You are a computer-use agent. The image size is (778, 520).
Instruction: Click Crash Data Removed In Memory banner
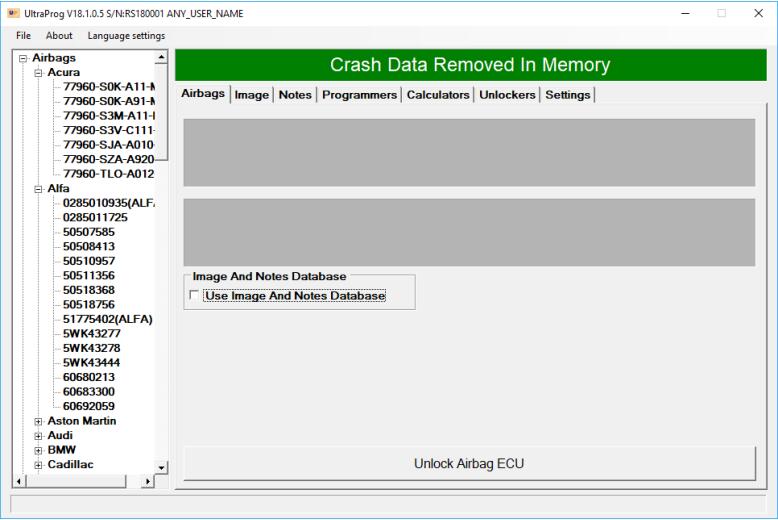(470, 65)
